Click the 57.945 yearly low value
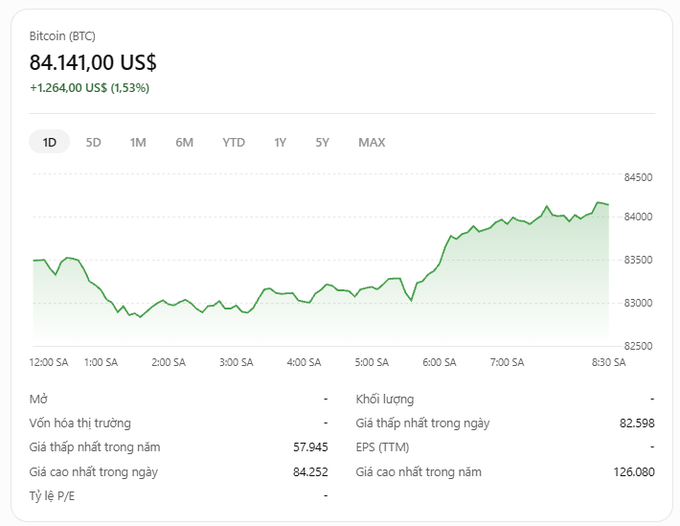The image size is (680, 526). pos(311,447)
